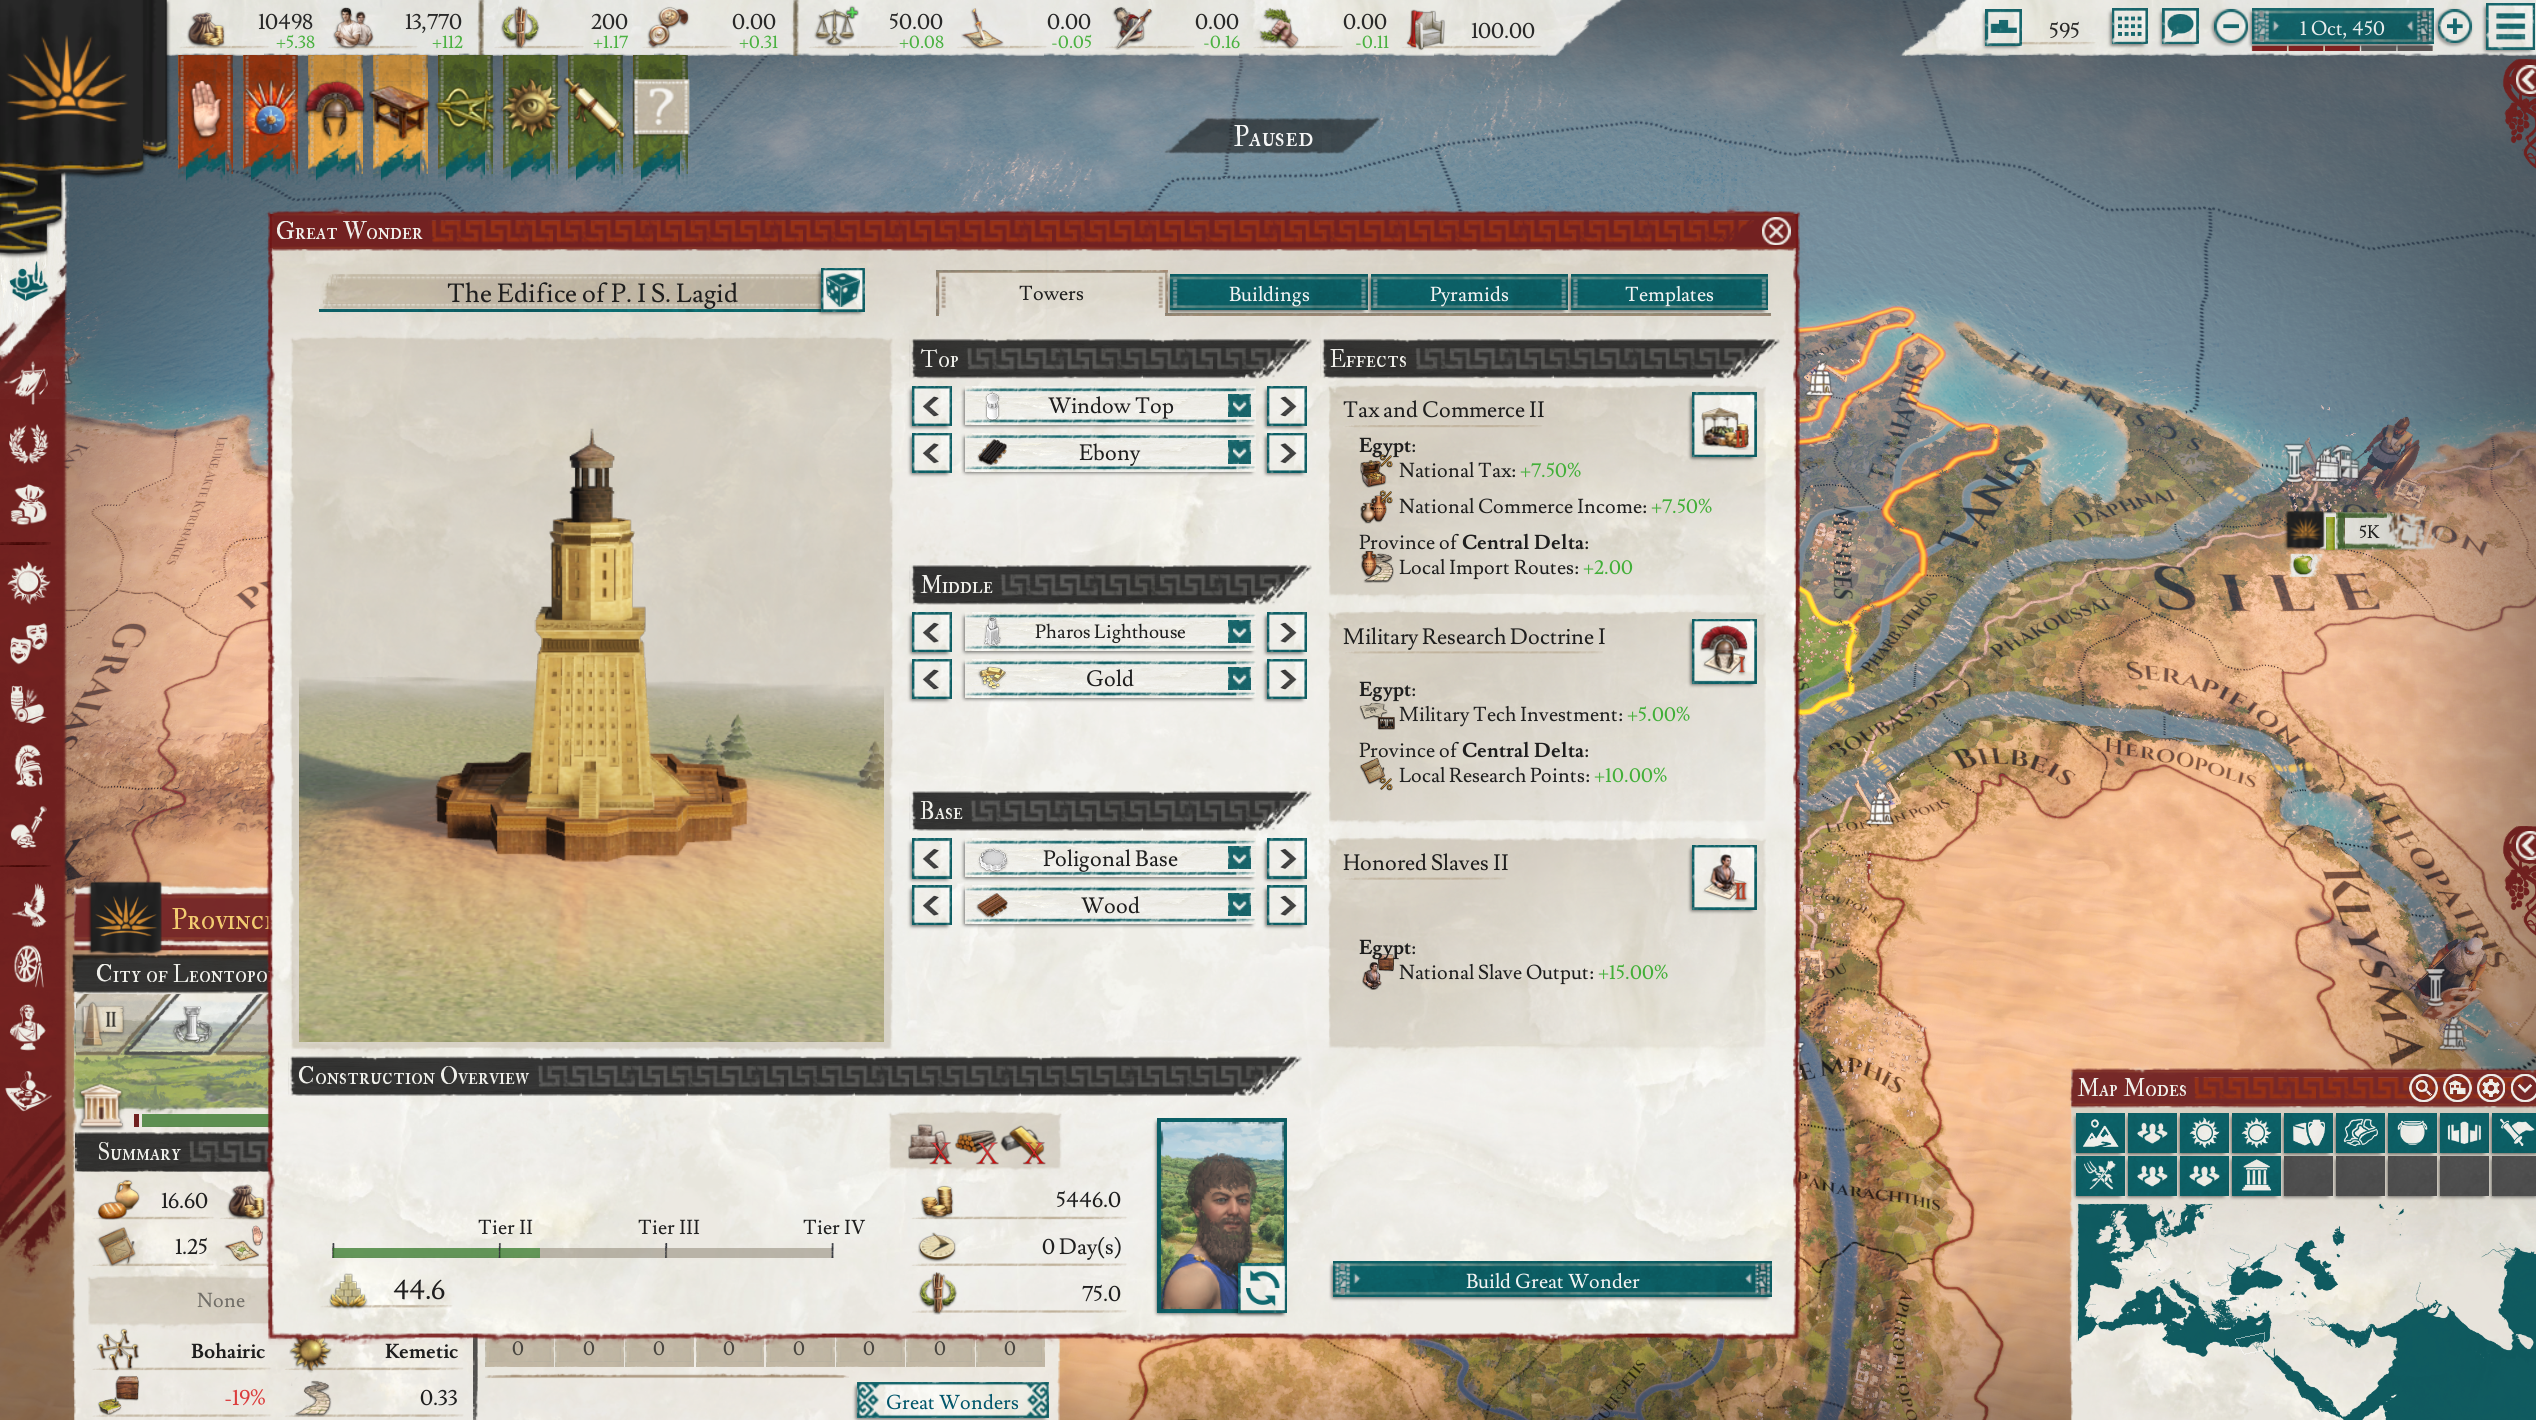
Task: Select the military helmet sidebar icon
Action: (30, 765)
